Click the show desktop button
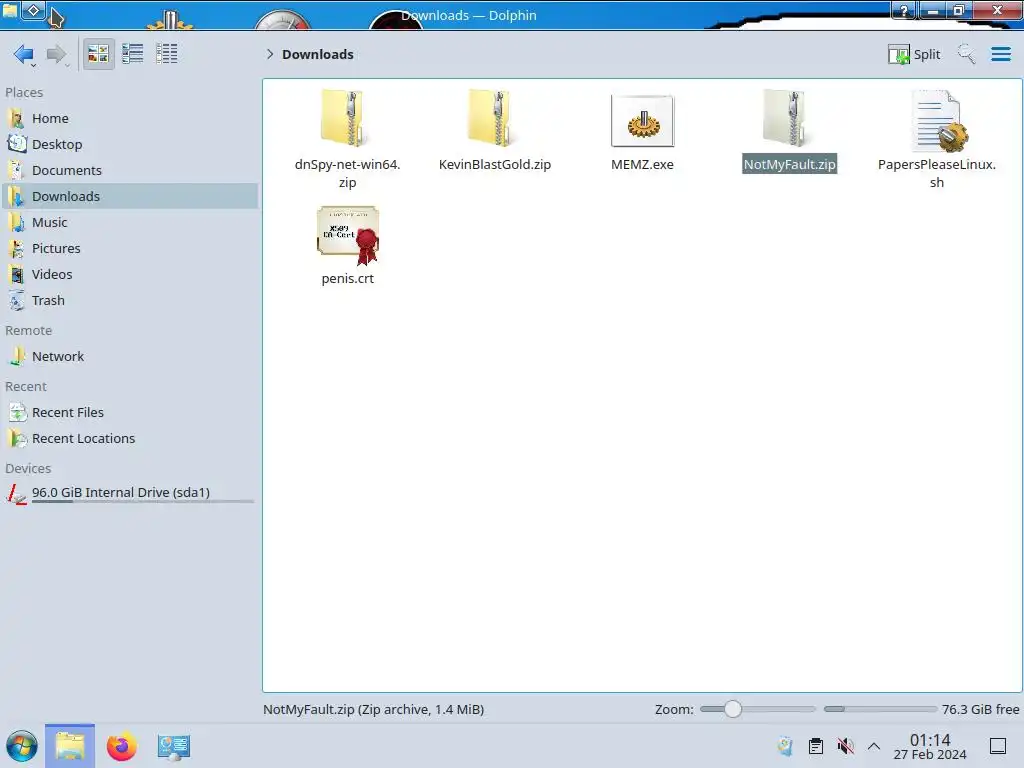This screenshot has height=768, width=1024. pyautogui.click(x=998, y=746)
